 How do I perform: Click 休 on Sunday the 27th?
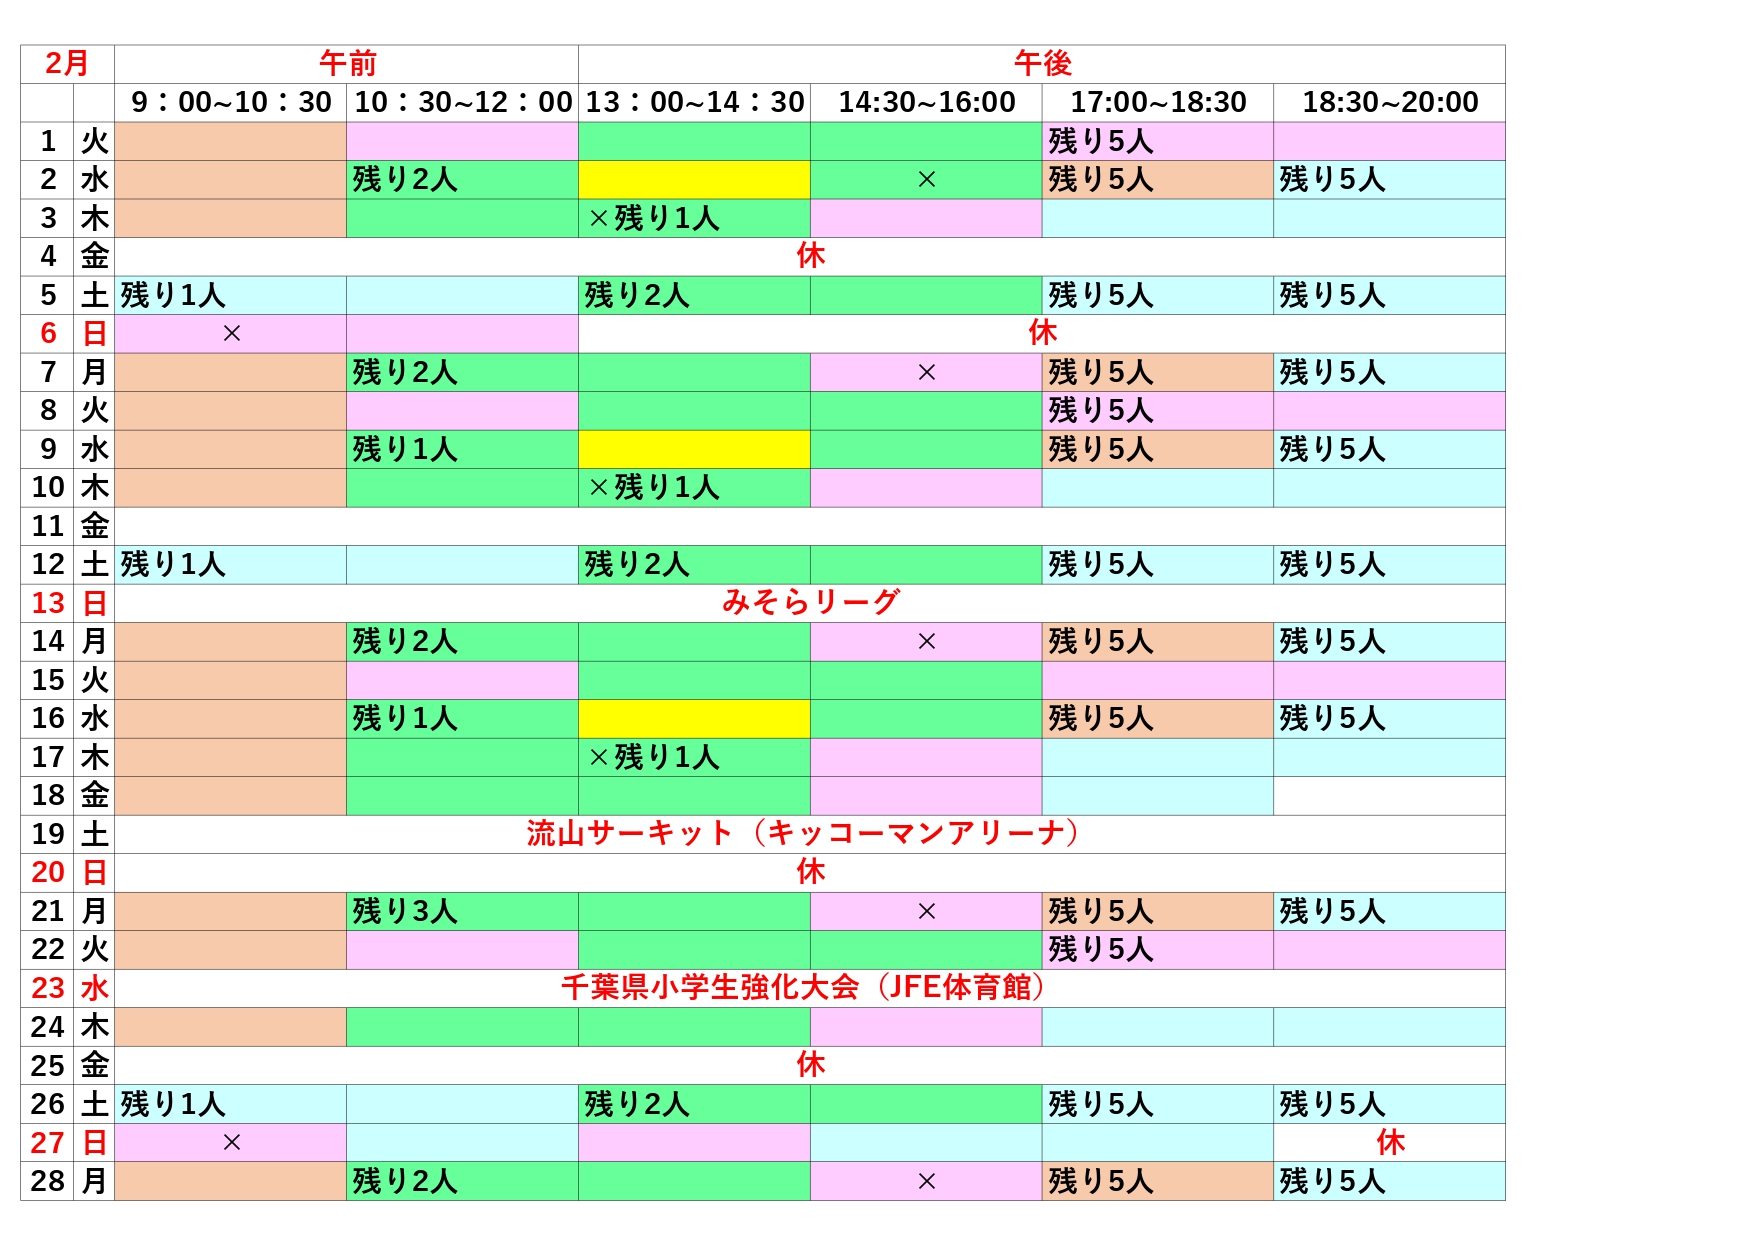(1390, 1142)
